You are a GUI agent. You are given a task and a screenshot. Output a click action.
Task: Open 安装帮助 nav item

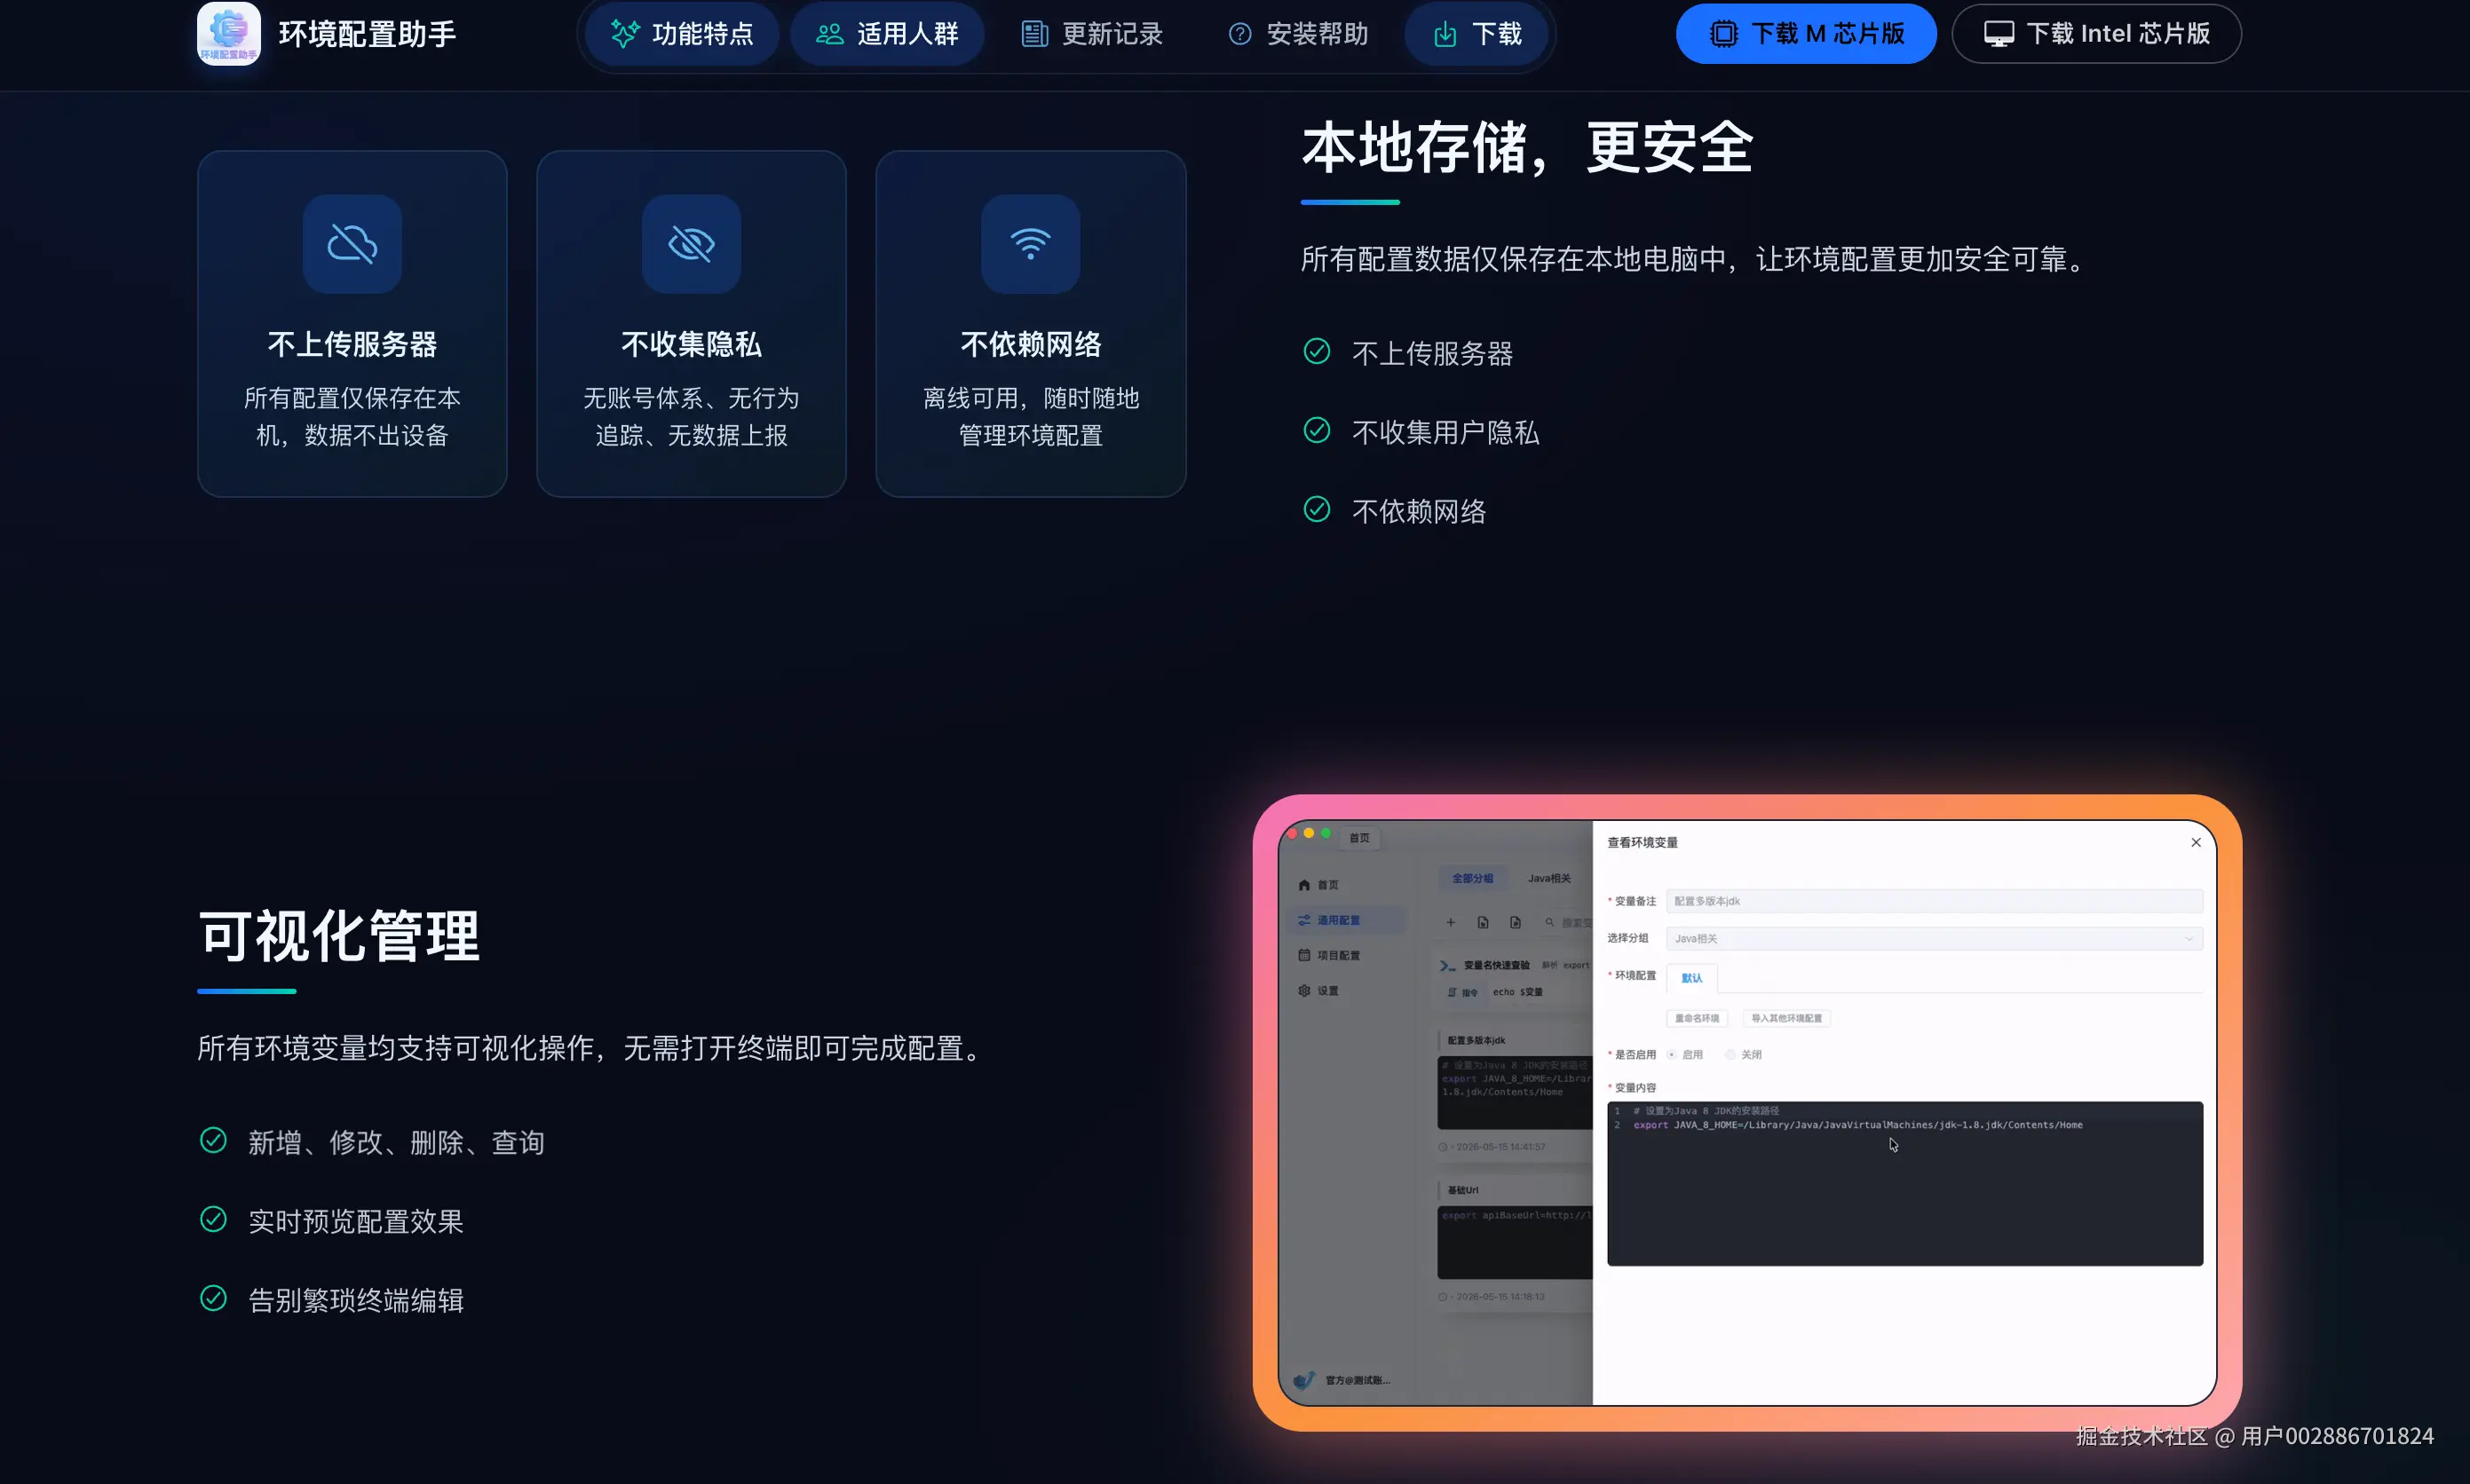[1297, 34]
